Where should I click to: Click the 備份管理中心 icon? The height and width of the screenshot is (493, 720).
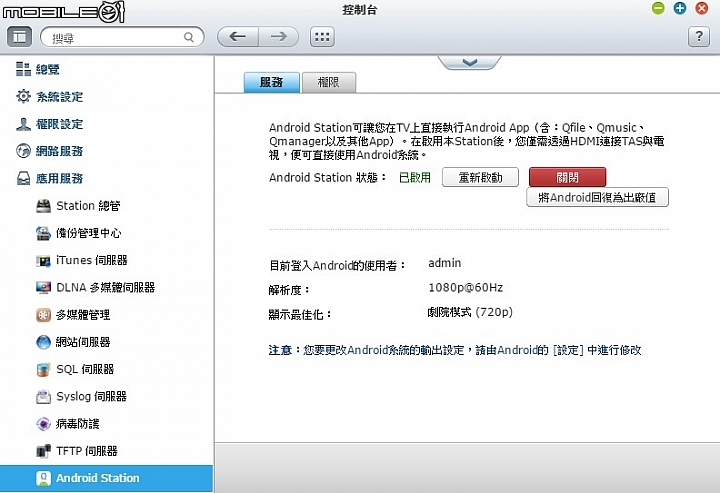(x=43, y=233)
